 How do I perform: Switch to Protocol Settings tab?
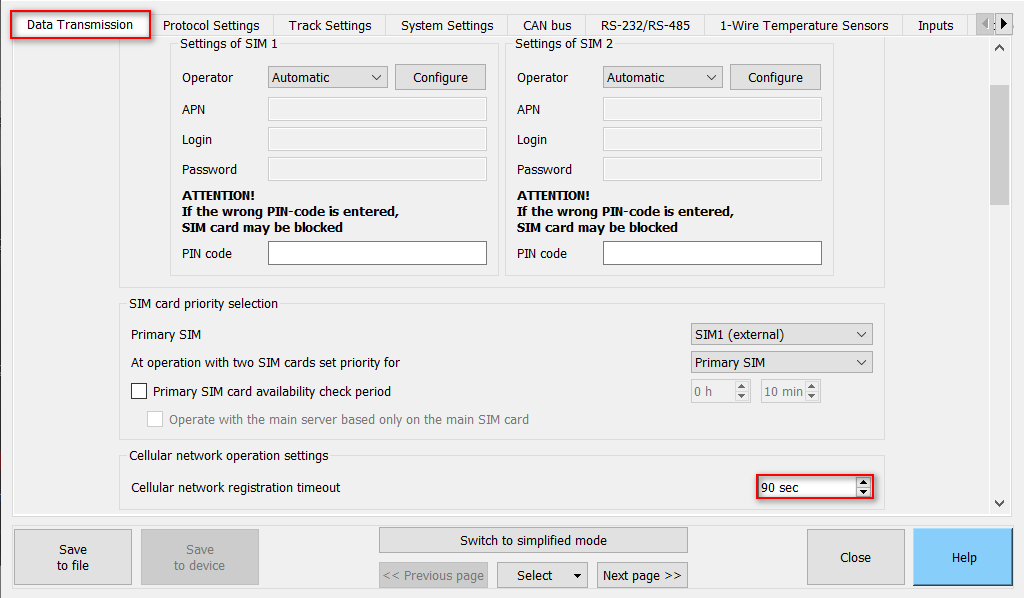(211, 26)
